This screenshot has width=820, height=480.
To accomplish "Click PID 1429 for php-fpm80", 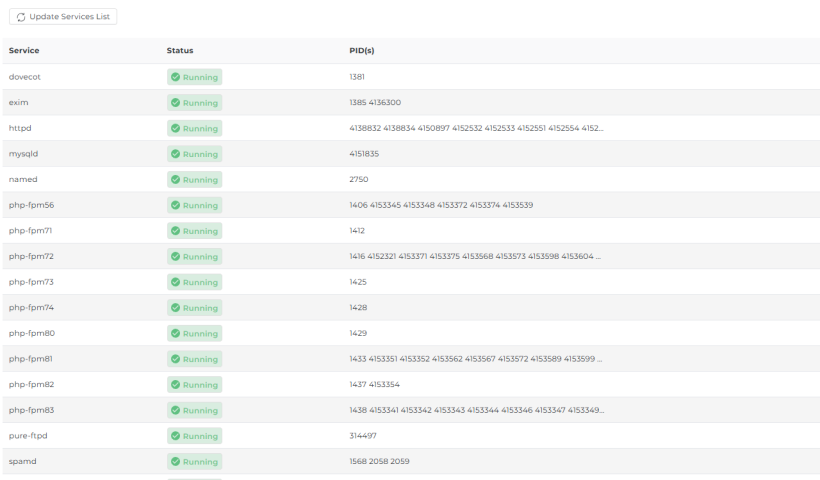I will pos(358,333).
